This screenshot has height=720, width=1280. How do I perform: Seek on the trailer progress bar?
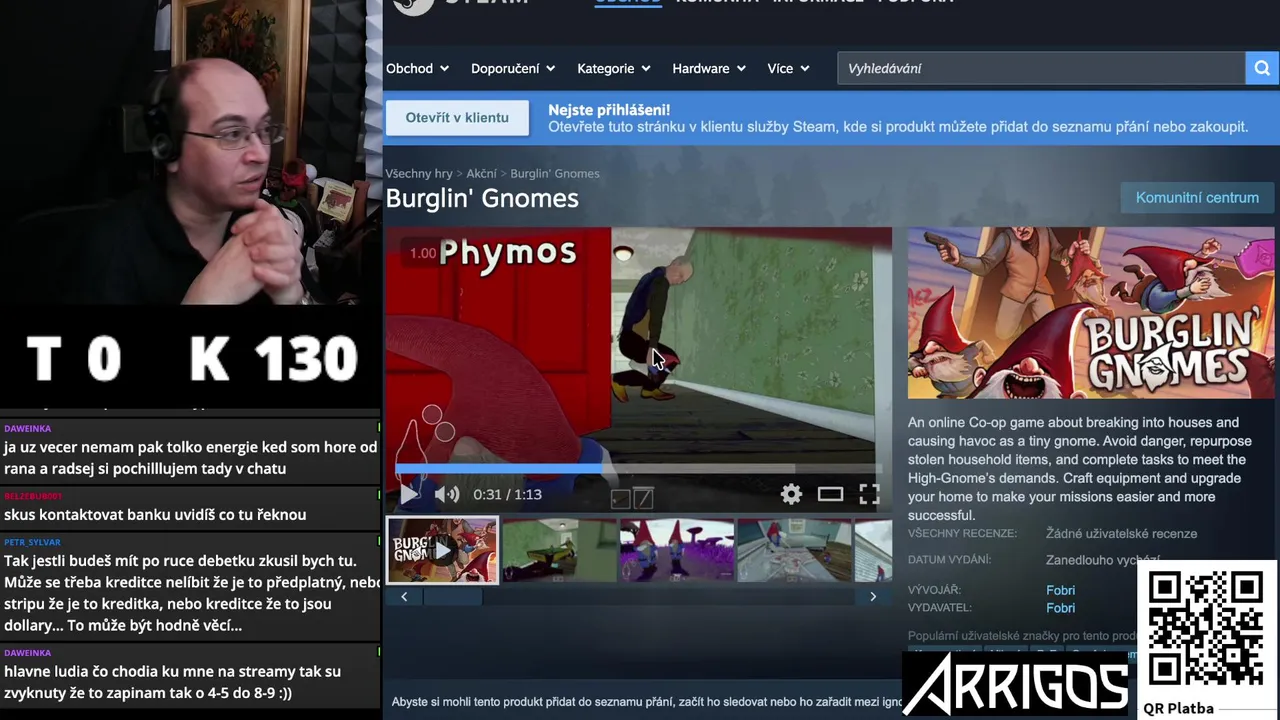pos(638,468)
